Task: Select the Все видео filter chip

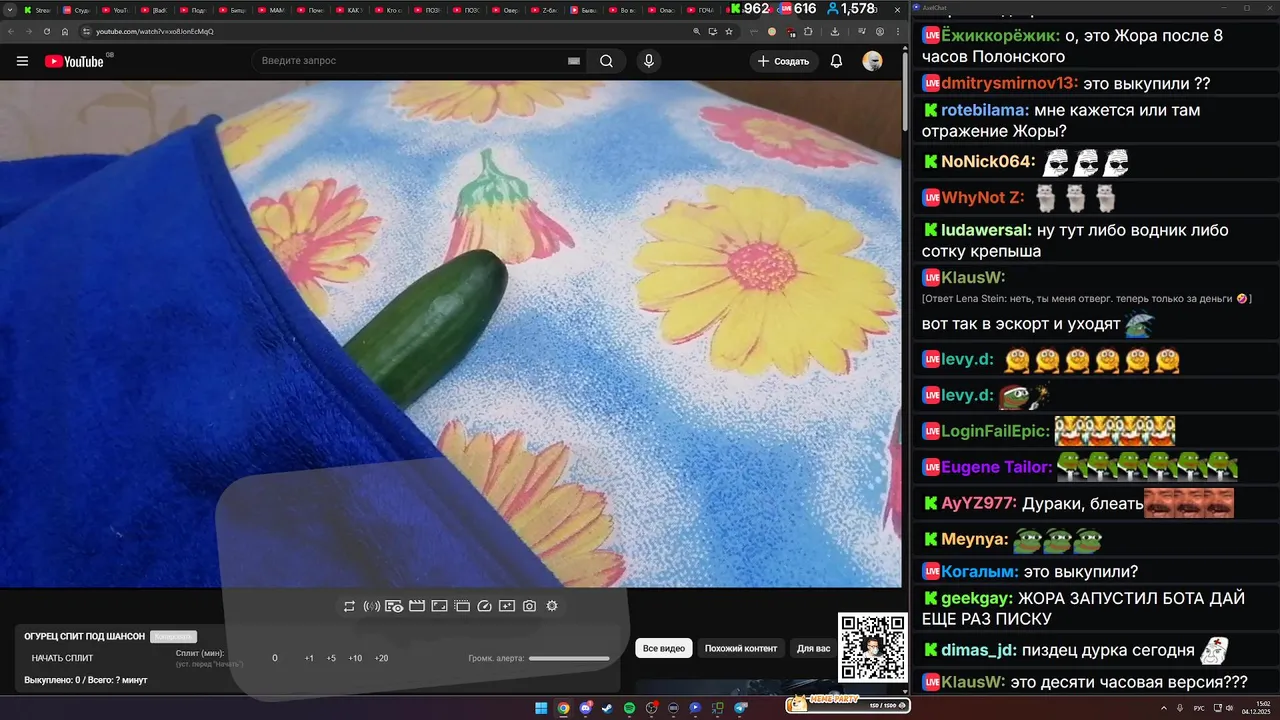Action: [664, 648]
